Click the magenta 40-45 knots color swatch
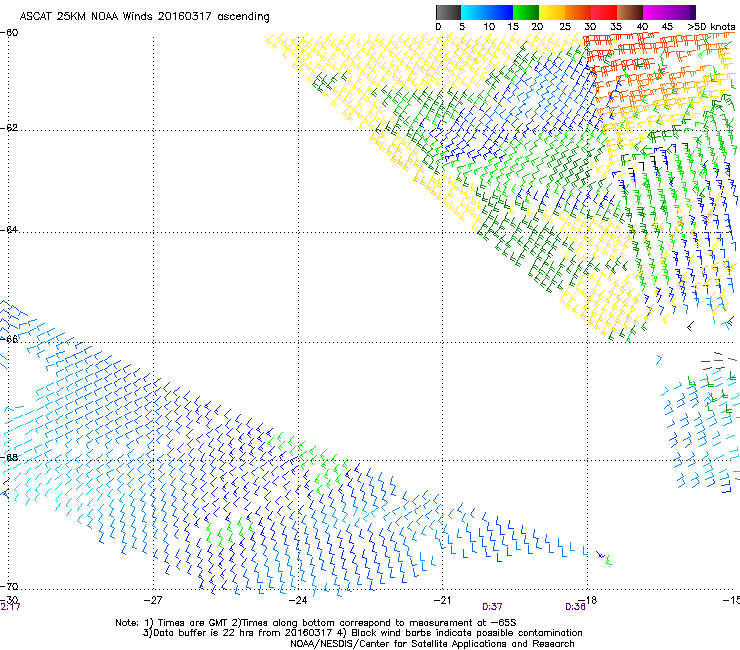740x650 pixels. tap(656, 12)
